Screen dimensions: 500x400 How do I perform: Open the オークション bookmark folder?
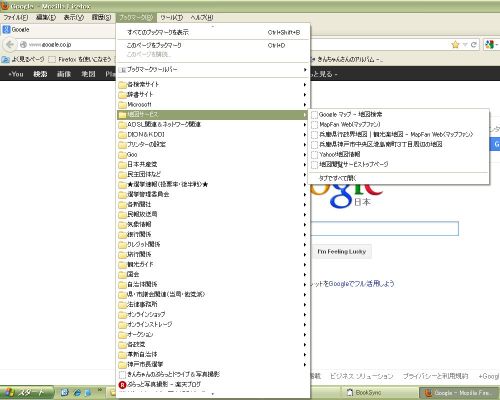[x=213, y=335]
